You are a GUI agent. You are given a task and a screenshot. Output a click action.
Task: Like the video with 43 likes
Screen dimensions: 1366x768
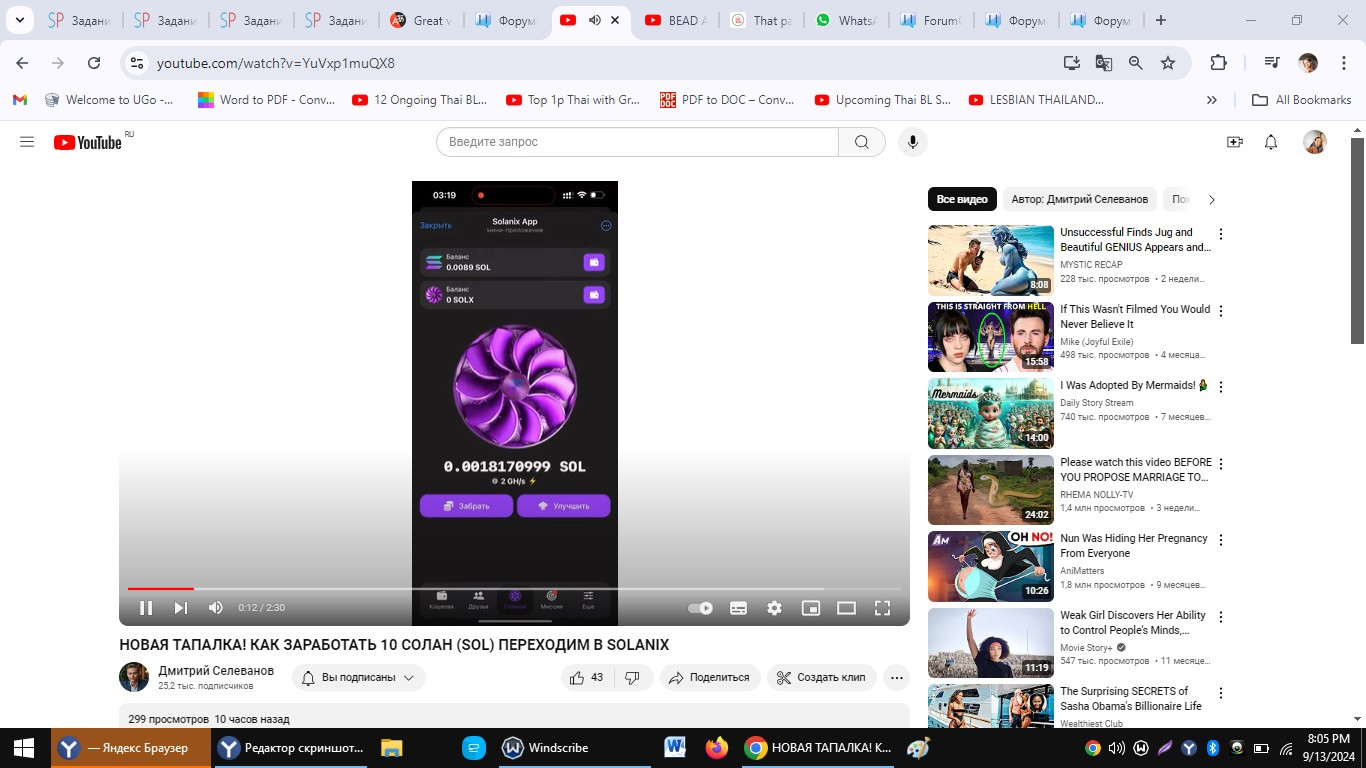click(587, 677)
